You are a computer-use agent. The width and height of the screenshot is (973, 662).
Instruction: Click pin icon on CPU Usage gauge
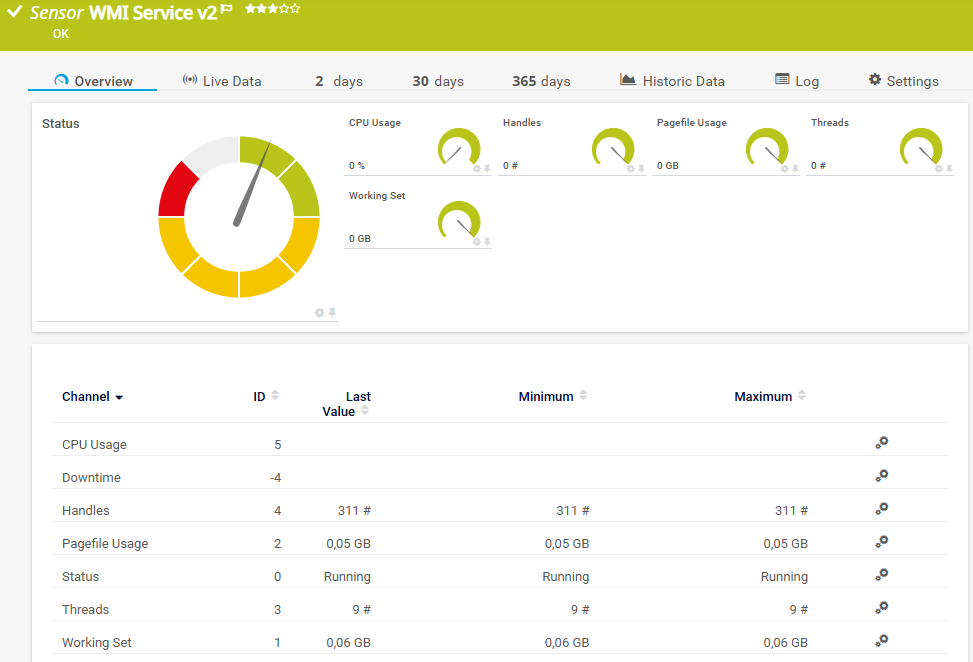coord(487,169)
